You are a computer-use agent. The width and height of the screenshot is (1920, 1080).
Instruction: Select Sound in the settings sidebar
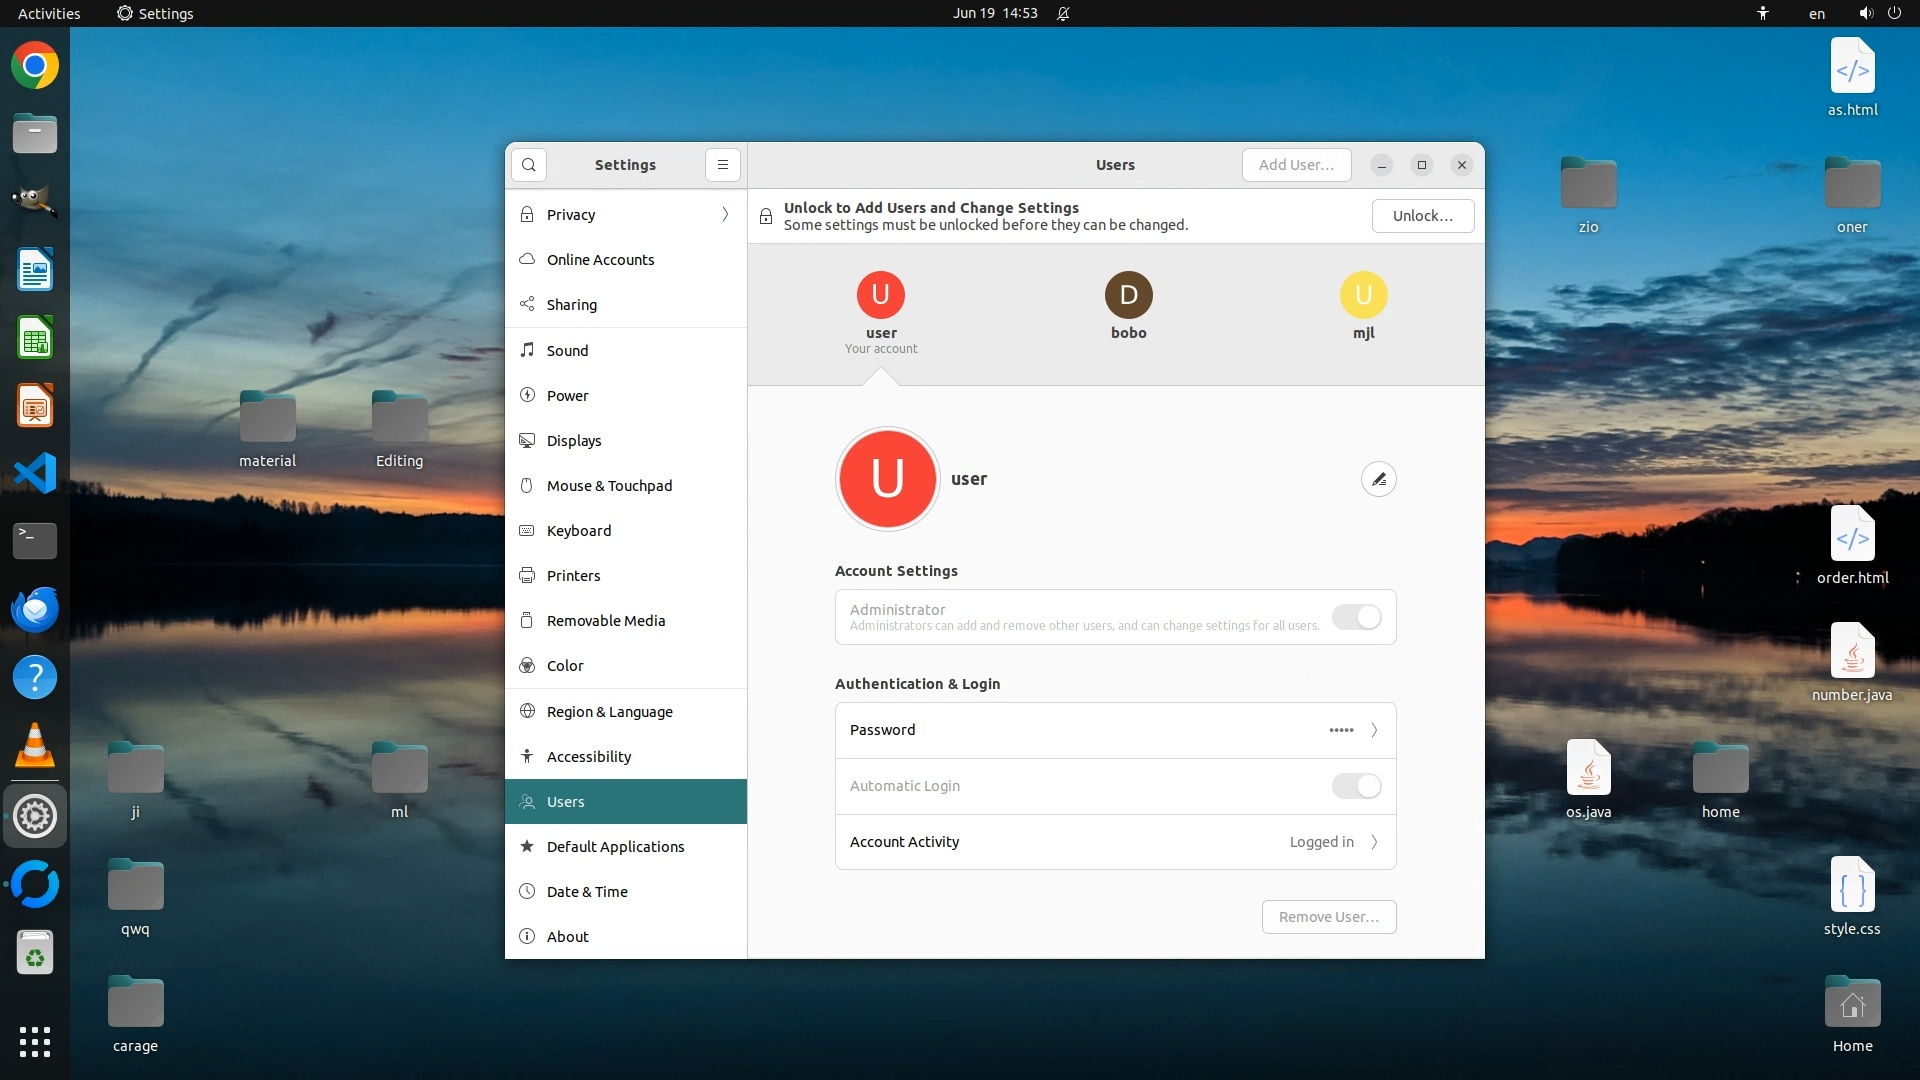tap(567, 350)
